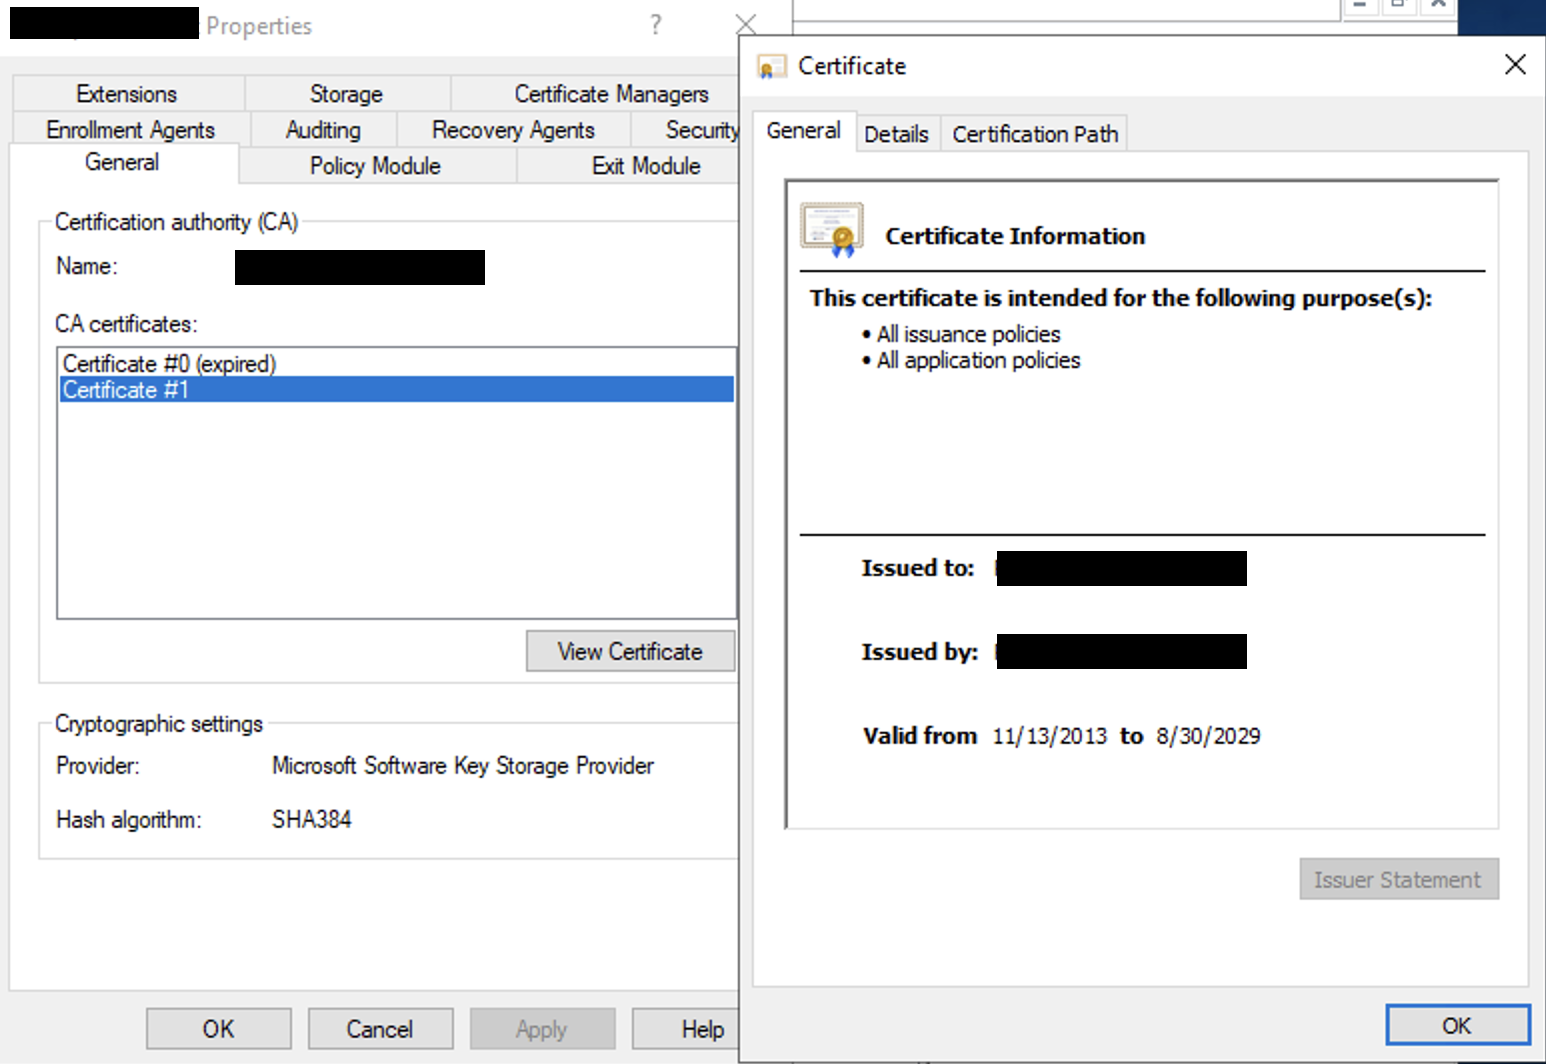Open the Exit Module tab

[x=646, y=166]
